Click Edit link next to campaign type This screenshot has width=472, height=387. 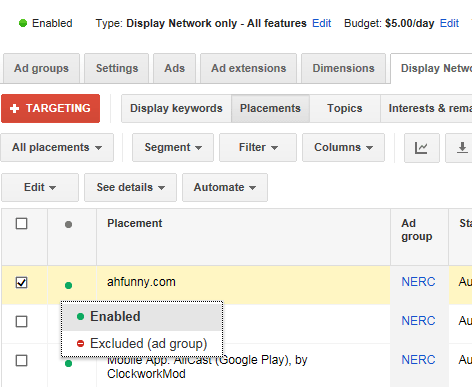pyautogui.click(x=321, y=23)
